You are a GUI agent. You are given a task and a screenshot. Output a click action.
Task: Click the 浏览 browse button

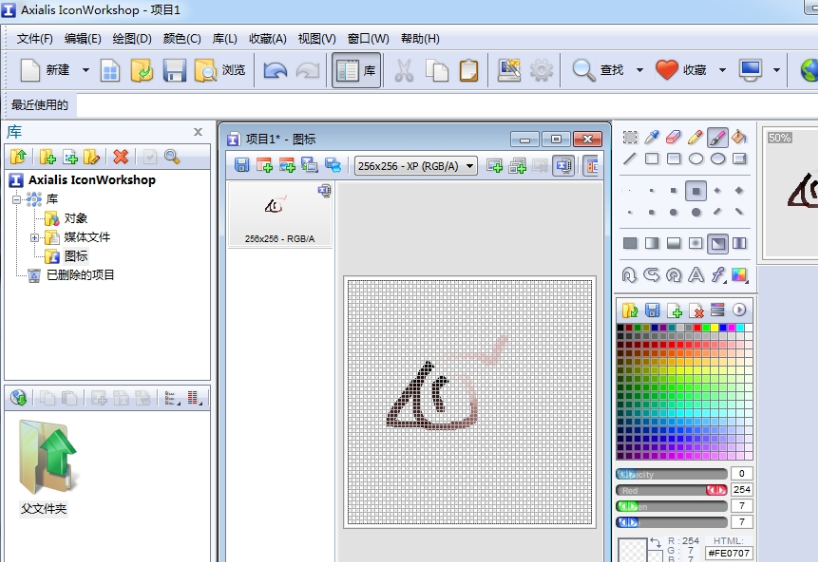point(220,70)
